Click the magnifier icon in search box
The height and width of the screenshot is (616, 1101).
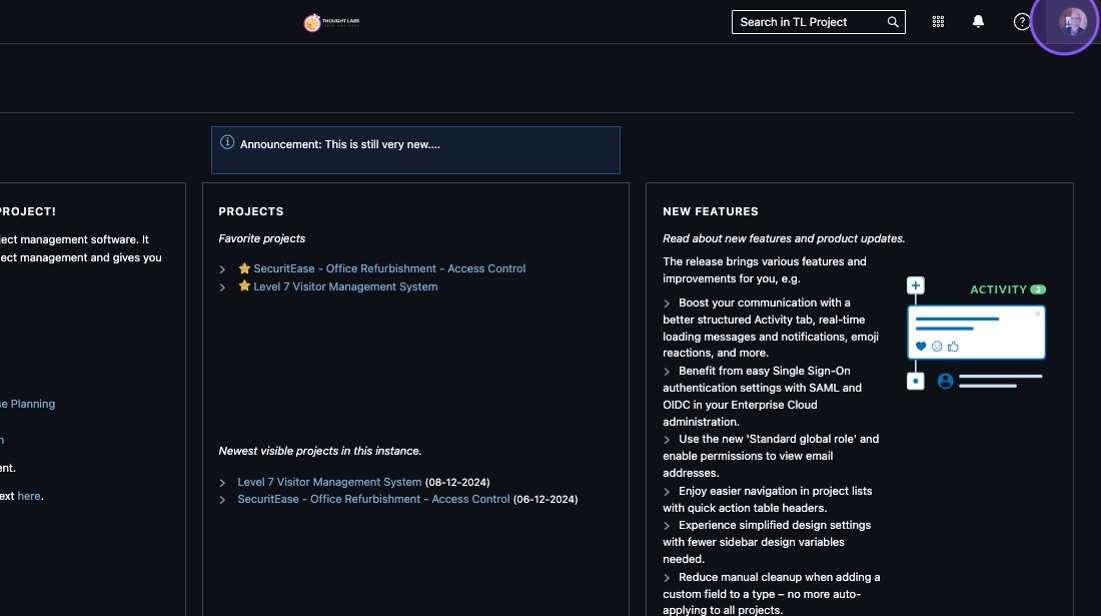(893, 22)
